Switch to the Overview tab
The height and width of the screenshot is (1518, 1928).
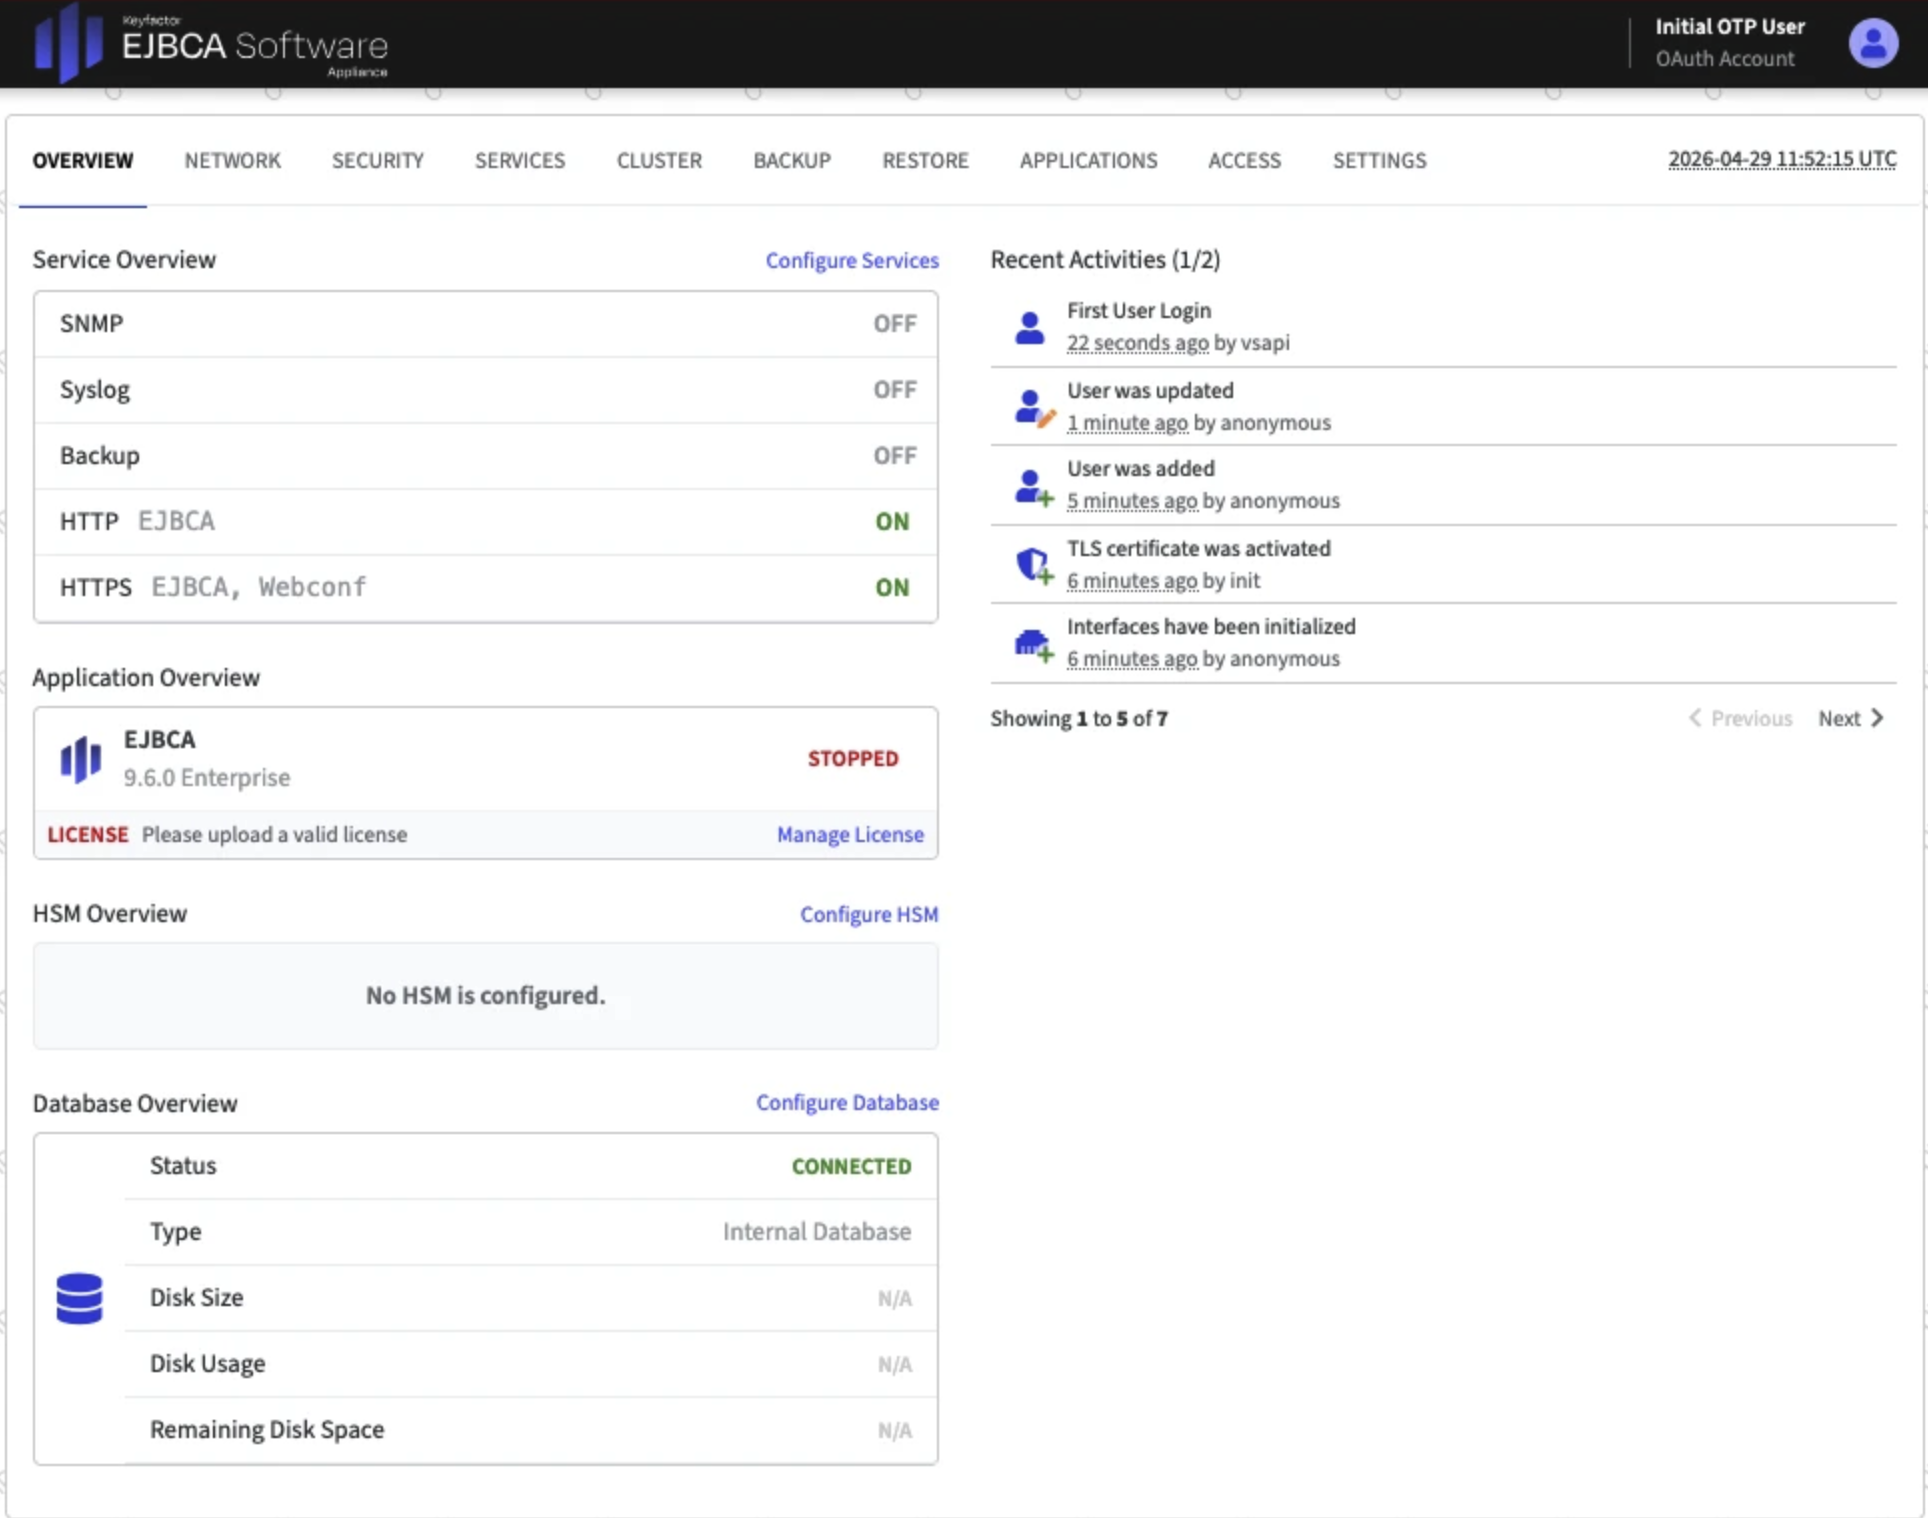pyautogui.click(x=83, y=160)
